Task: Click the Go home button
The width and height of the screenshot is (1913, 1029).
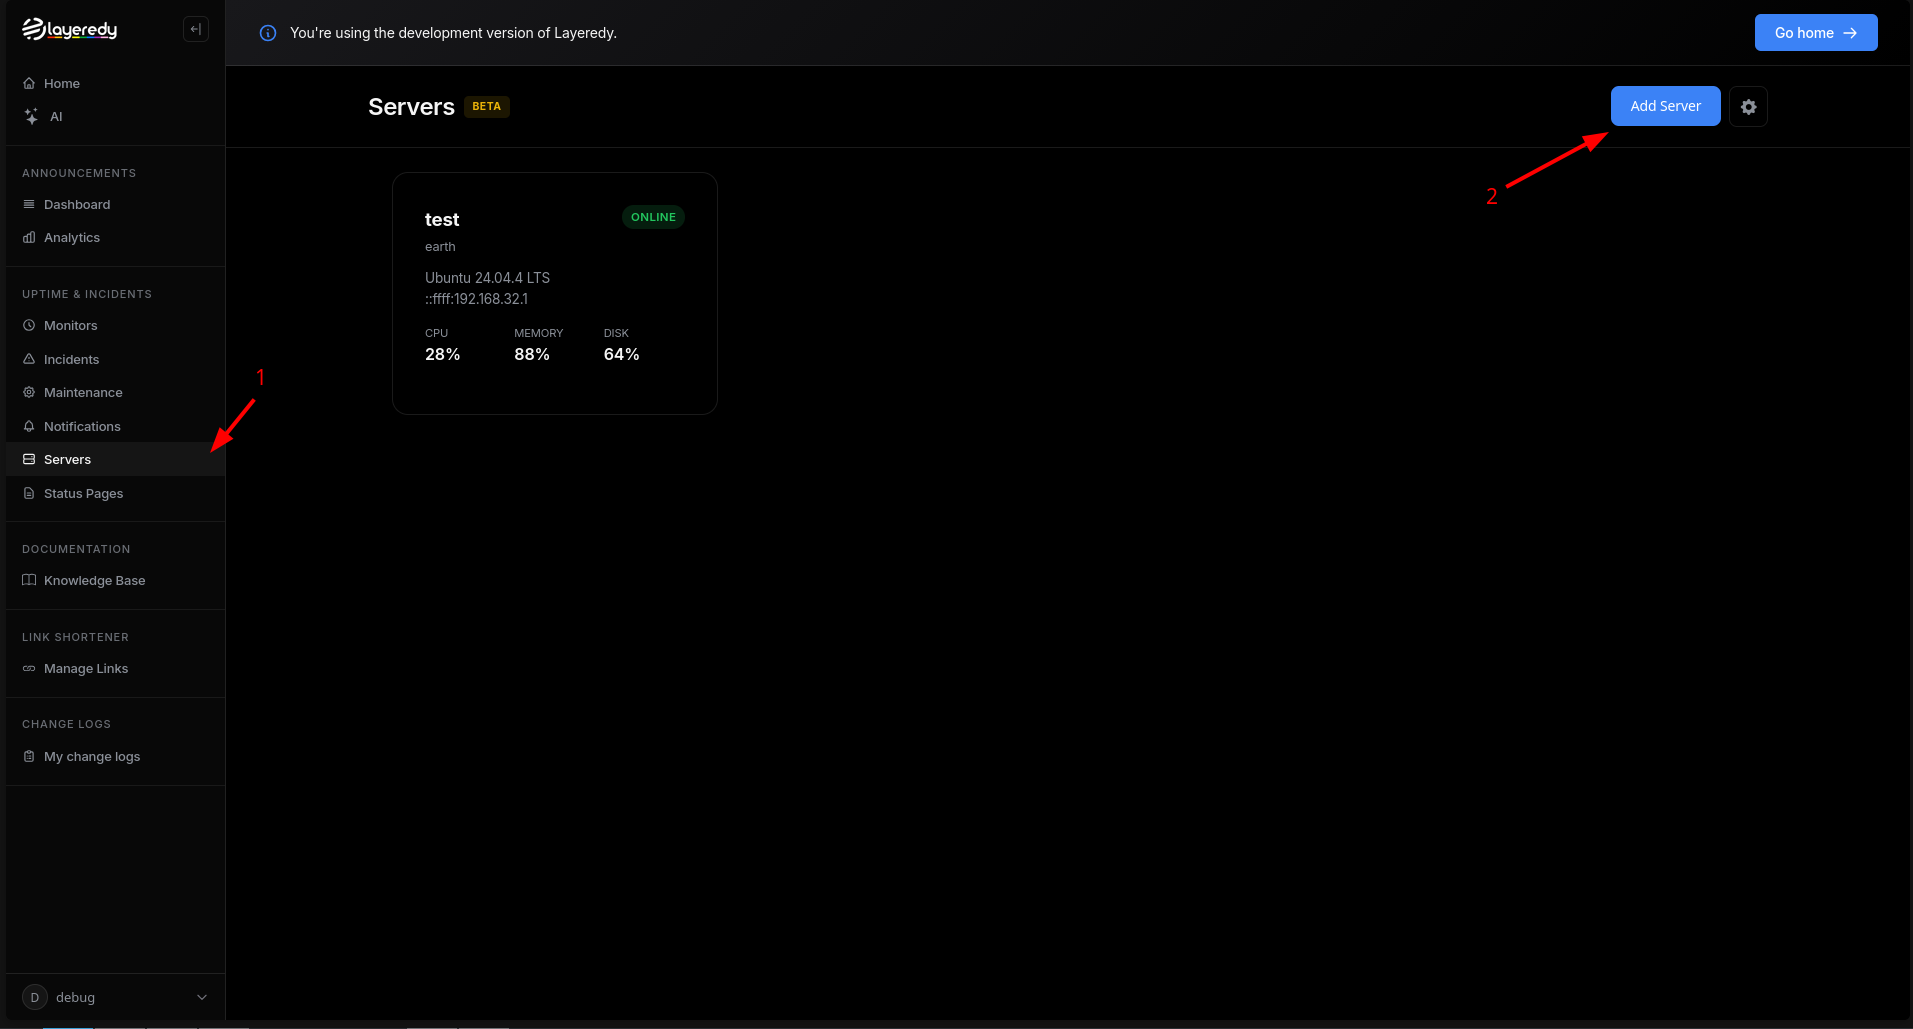Action: (1816, 33)
